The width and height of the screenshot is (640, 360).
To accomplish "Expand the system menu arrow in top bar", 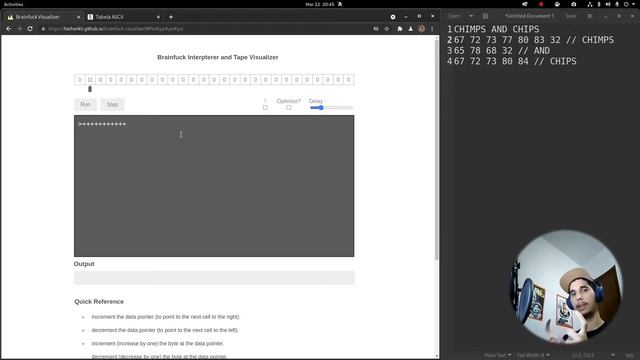I will click(634, 4).
